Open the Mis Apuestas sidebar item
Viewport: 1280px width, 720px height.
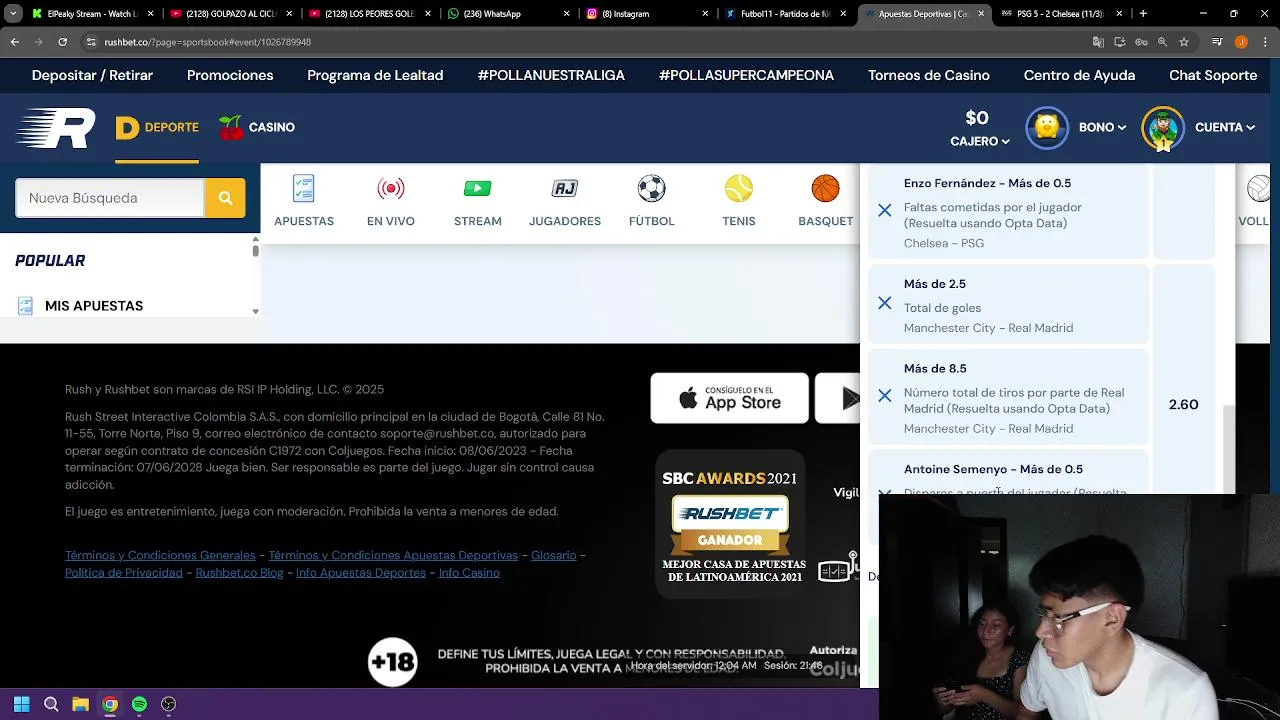pos(94,306)
